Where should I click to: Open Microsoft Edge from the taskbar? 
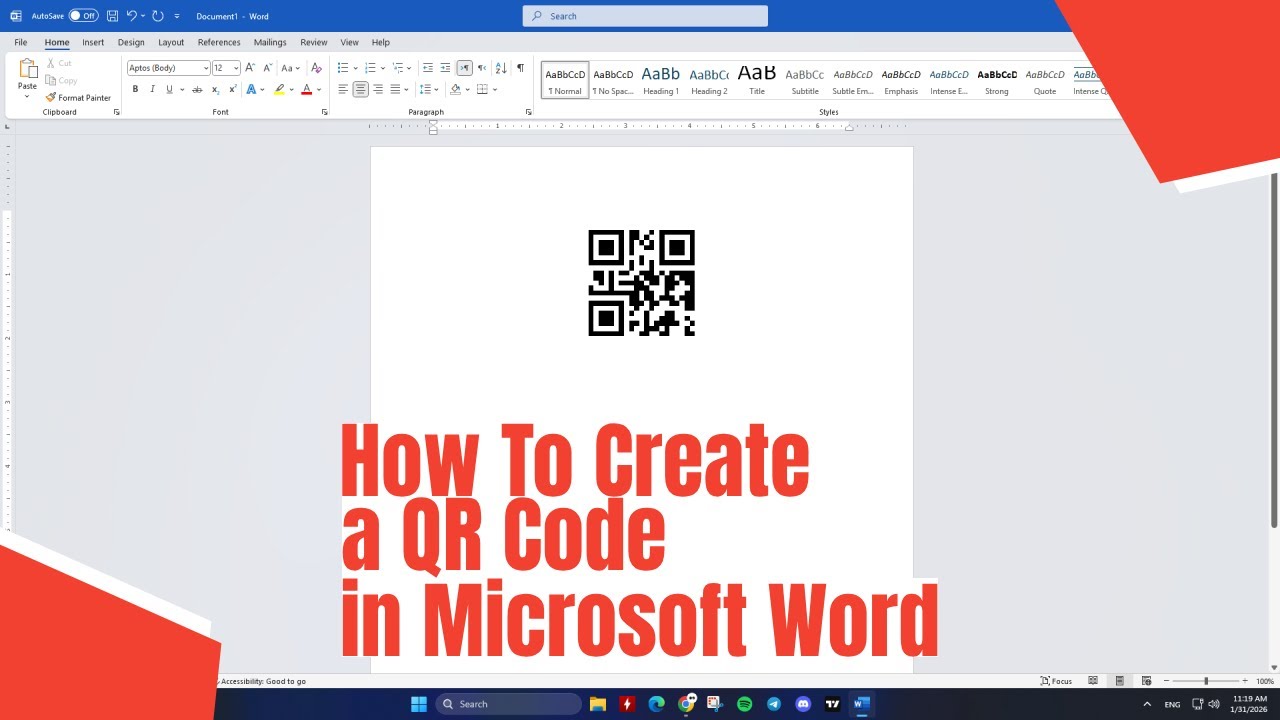[656, 704]
